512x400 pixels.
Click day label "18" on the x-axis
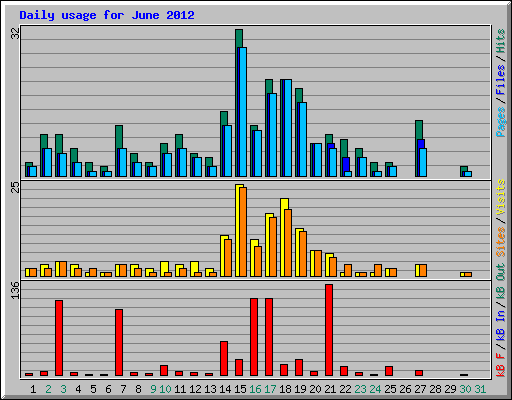click(285, 389)
